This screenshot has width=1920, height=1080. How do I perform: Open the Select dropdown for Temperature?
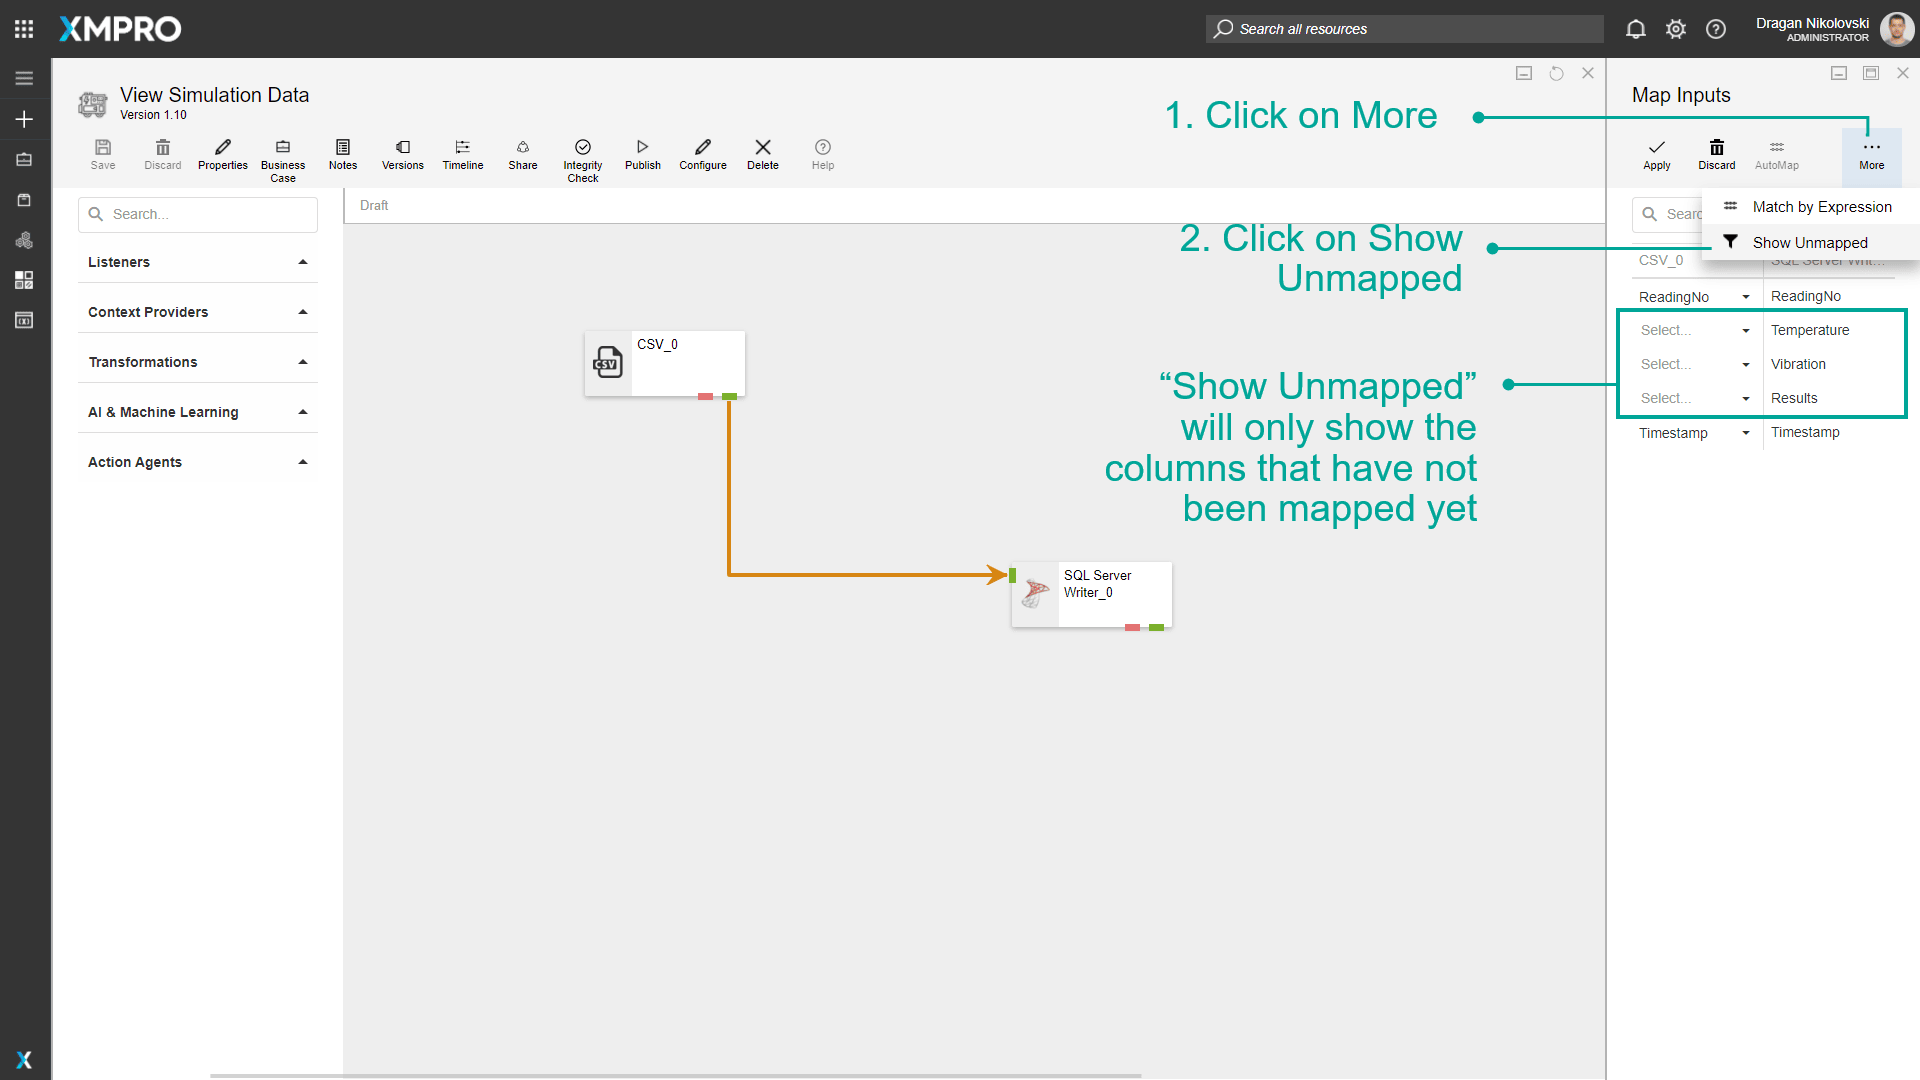(x=1694, y=331)
